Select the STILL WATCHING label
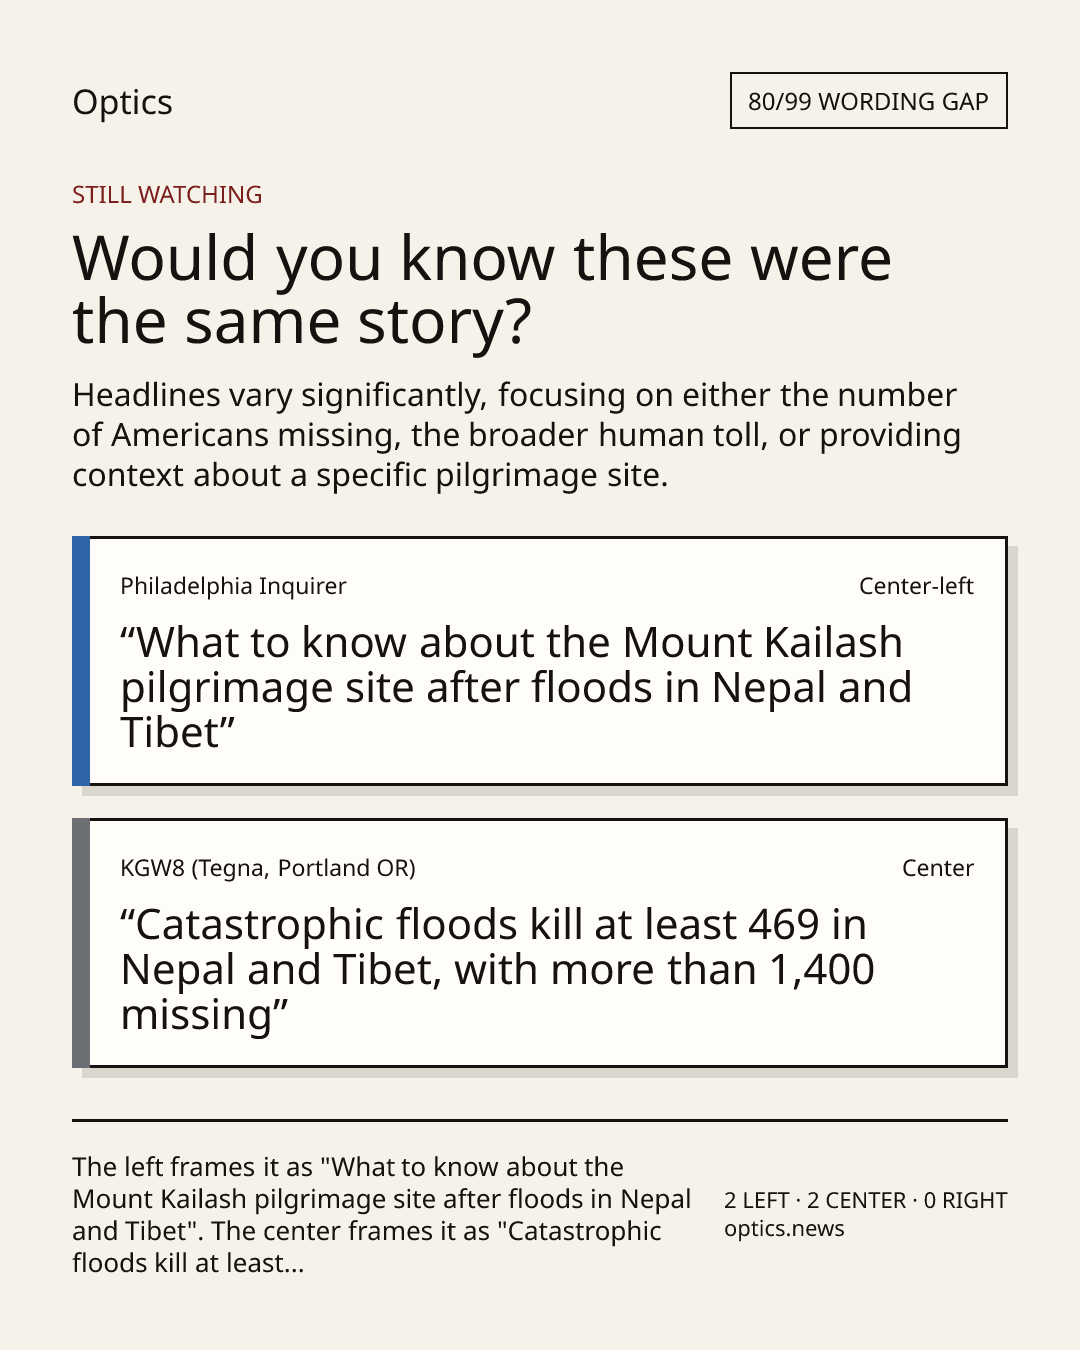1080x1350 pixels. 167,195
